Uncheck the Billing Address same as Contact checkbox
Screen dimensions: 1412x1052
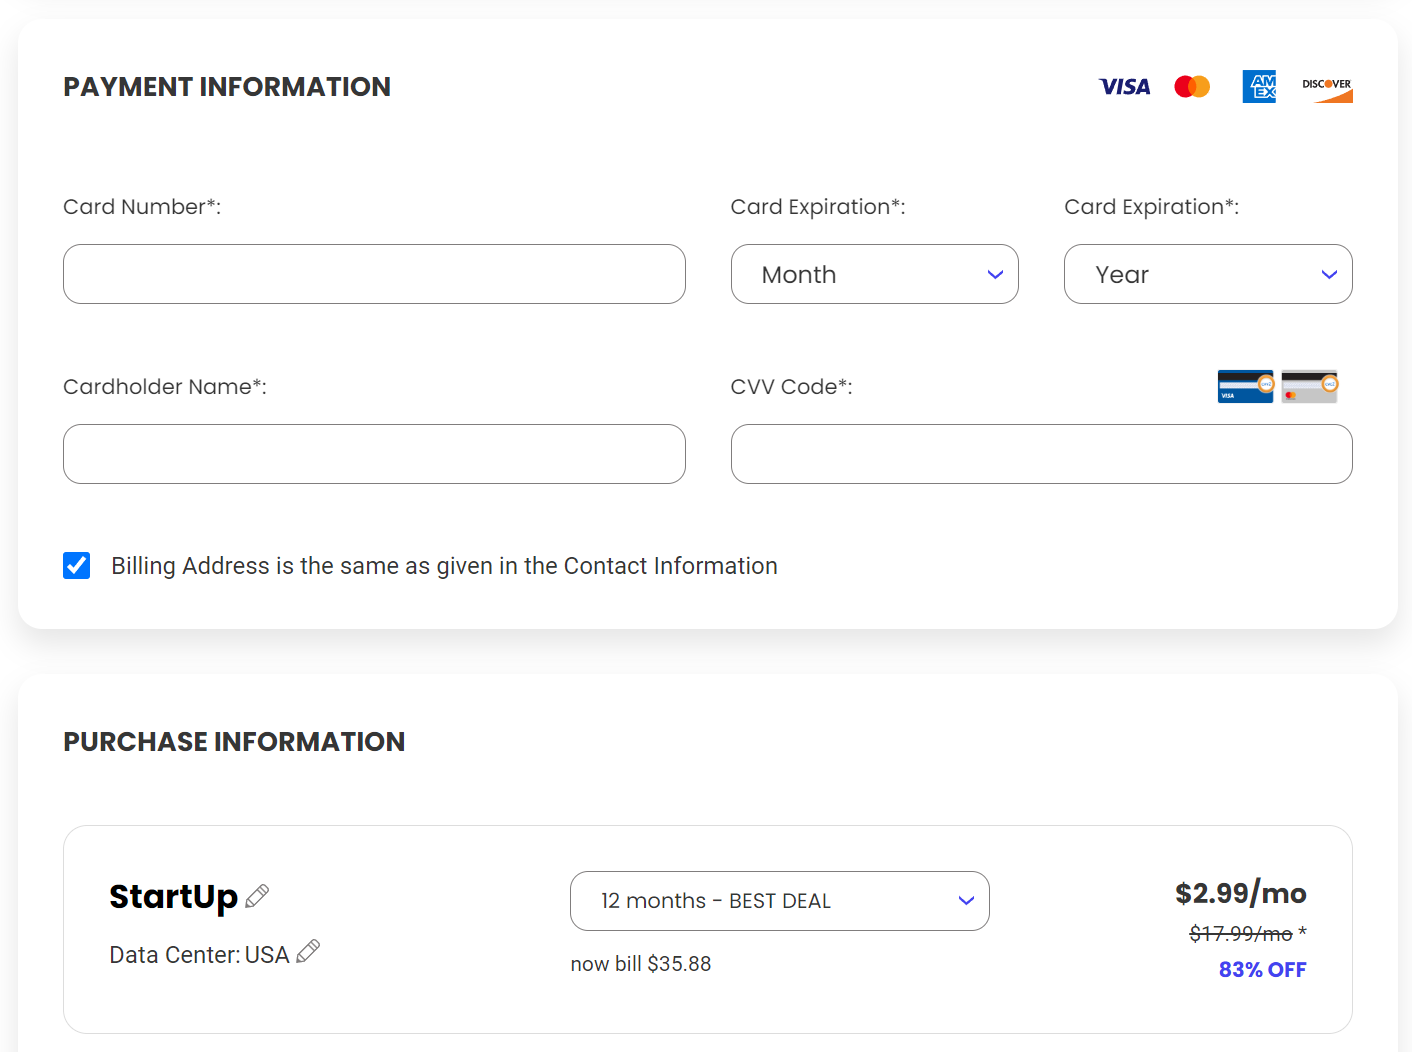(x=77, y=566)
